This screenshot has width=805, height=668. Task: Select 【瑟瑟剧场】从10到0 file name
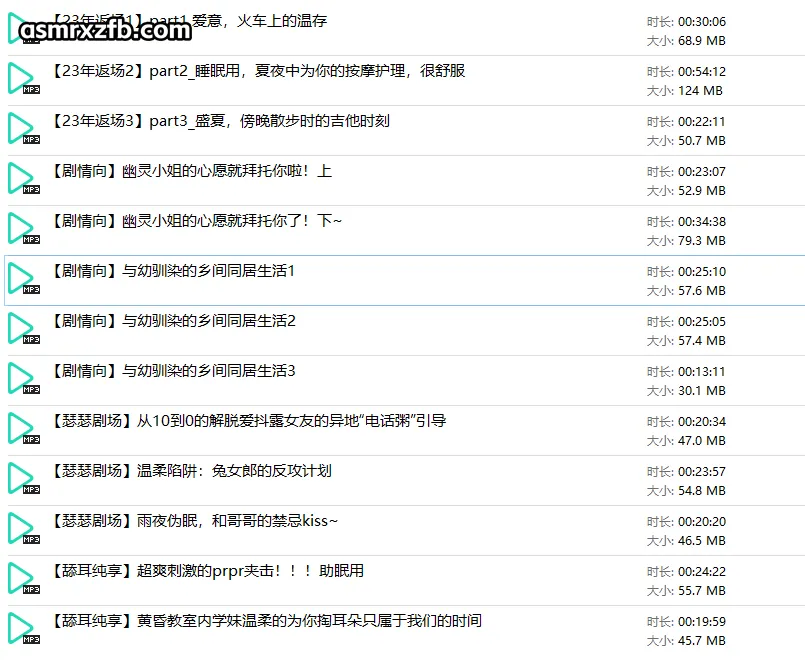click(x=249, y=421)
